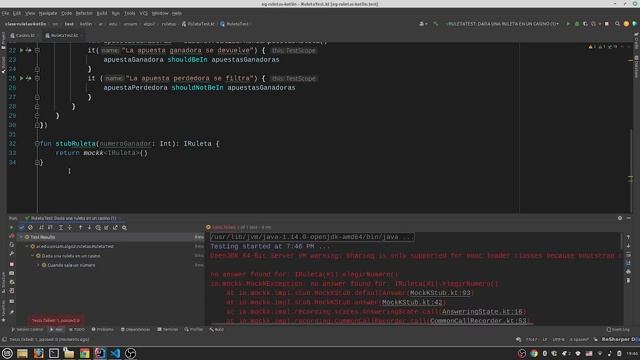Run test from gutter at line 25
Image resolution: width=640 pixels, height=360 pixels.
[22, 78]
